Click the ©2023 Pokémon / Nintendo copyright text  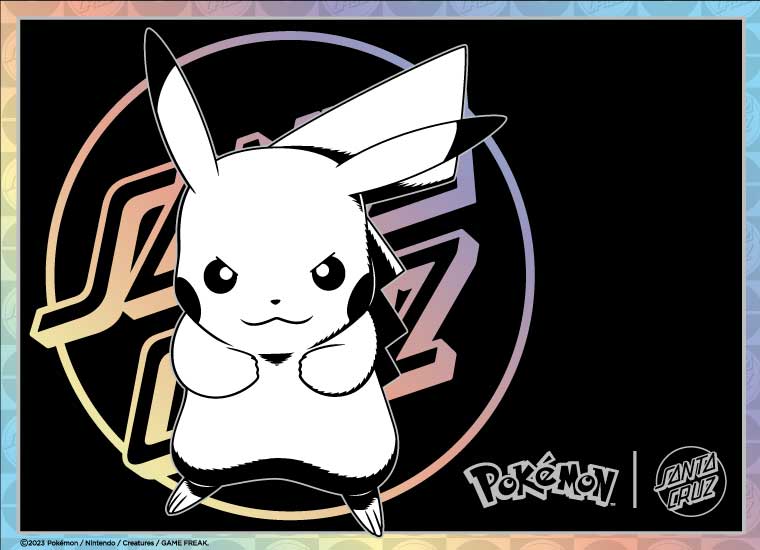point(115,543)
